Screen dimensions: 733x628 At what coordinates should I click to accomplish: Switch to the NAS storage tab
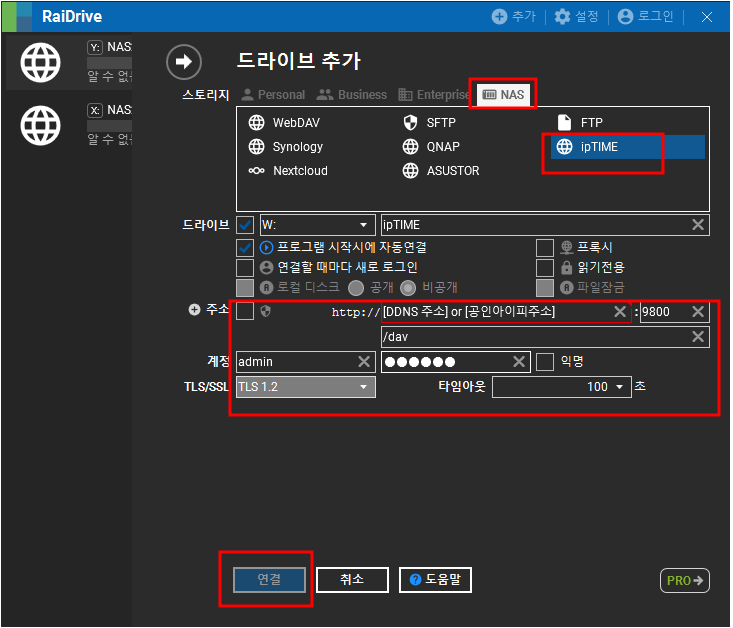coord(503,95)
